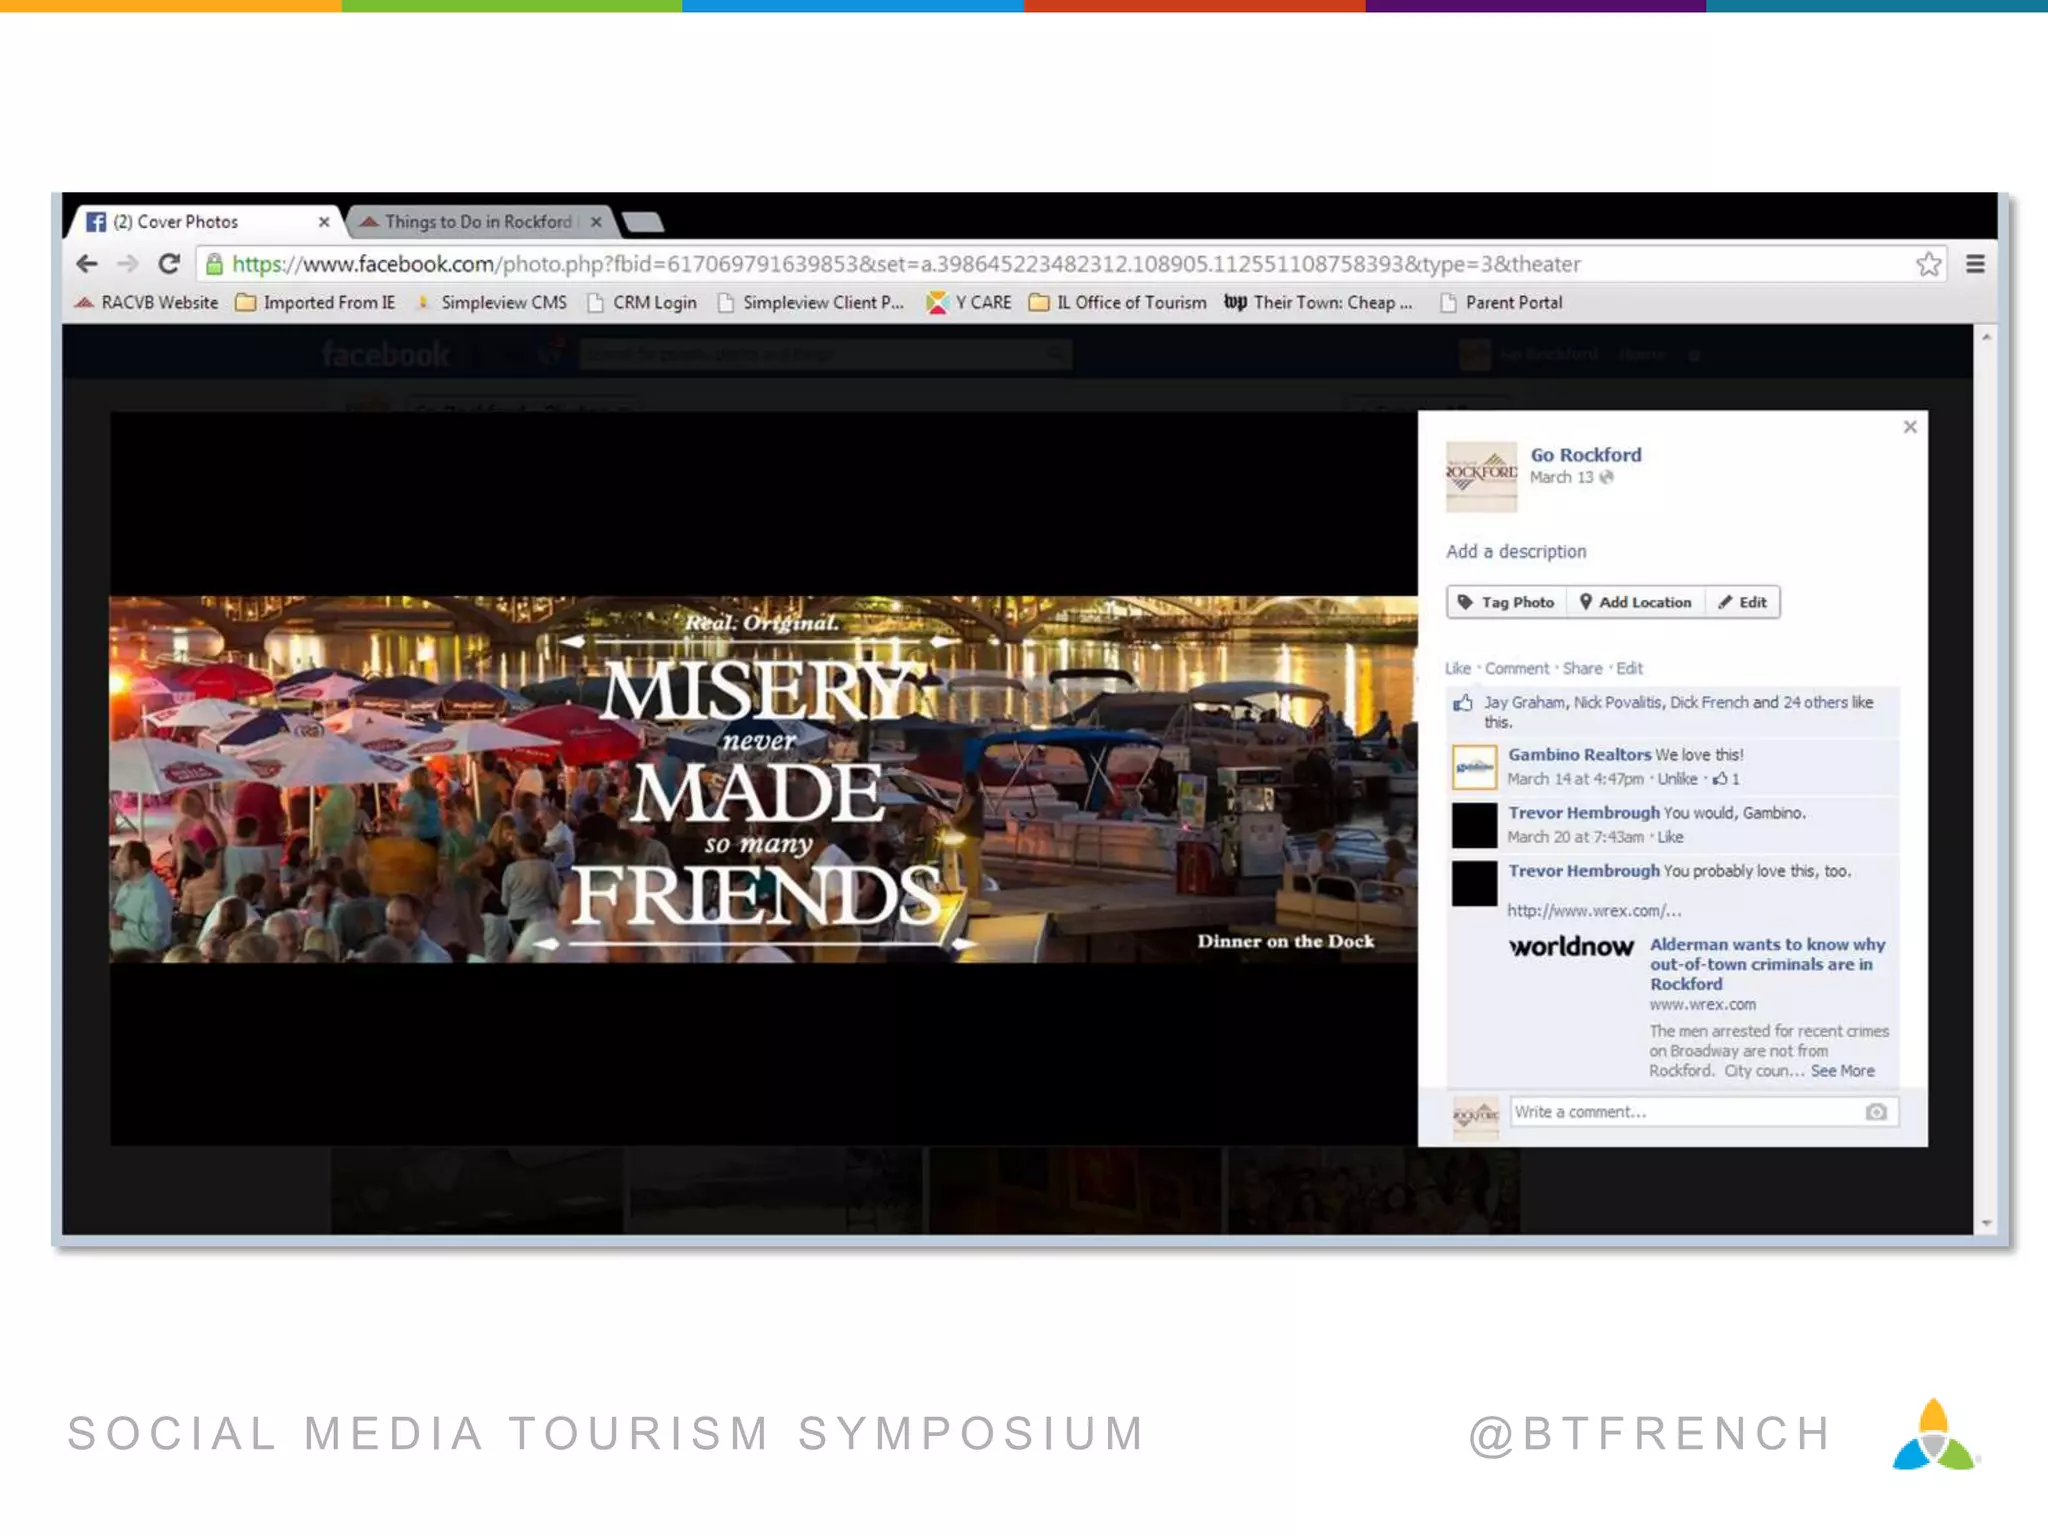The width and height of the screenshot is (2048, 1536).
Task: Open Trevor Hembrough on 'You would, Gambino' comment
Action: coord(1583,812)
